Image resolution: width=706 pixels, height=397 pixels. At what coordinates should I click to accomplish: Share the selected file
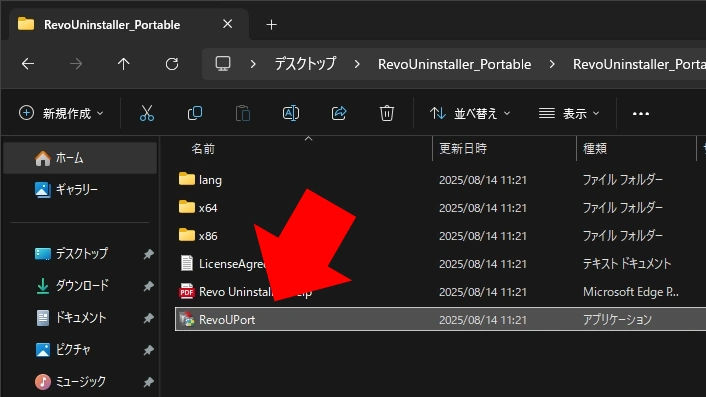[x=339, y=113]
